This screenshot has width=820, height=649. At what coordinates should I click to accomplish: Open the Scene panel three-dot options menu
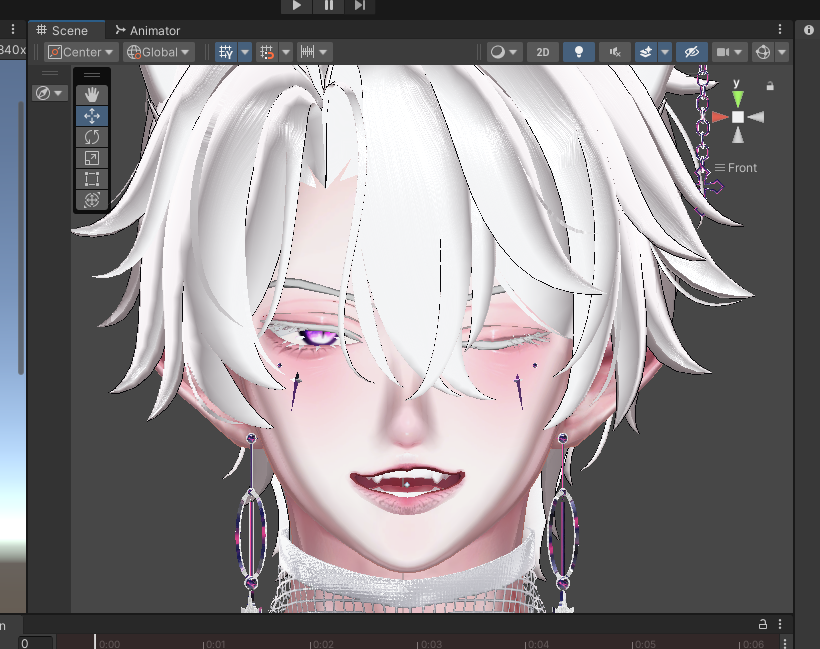click(x=780, y=30)
